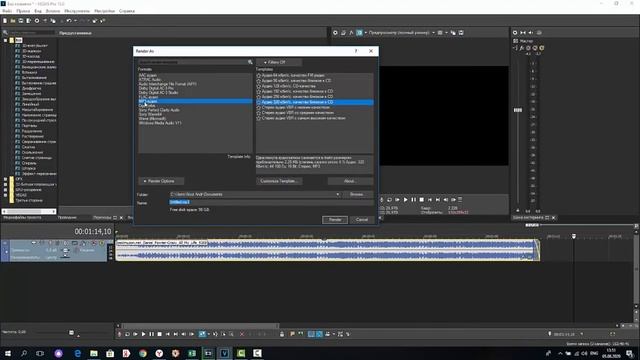Click the lock icon in timeline toolbar
Screen dimensions: 640x360
click(x=282, y=334)
